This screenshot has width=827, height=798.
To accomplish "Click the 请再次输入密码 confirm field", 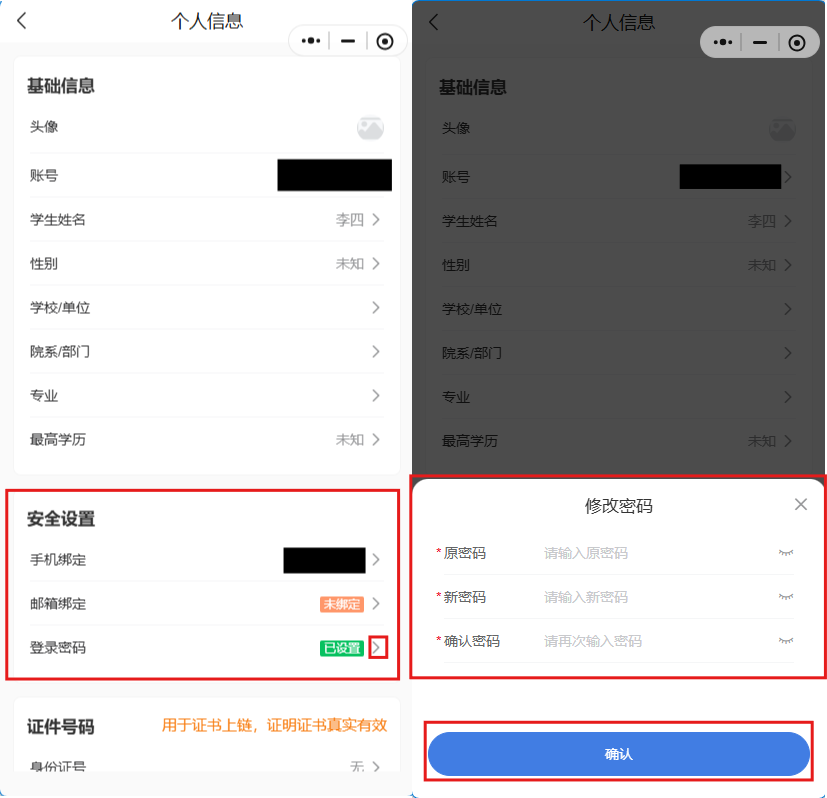I will pyautogui.click(x=654, y=641).
